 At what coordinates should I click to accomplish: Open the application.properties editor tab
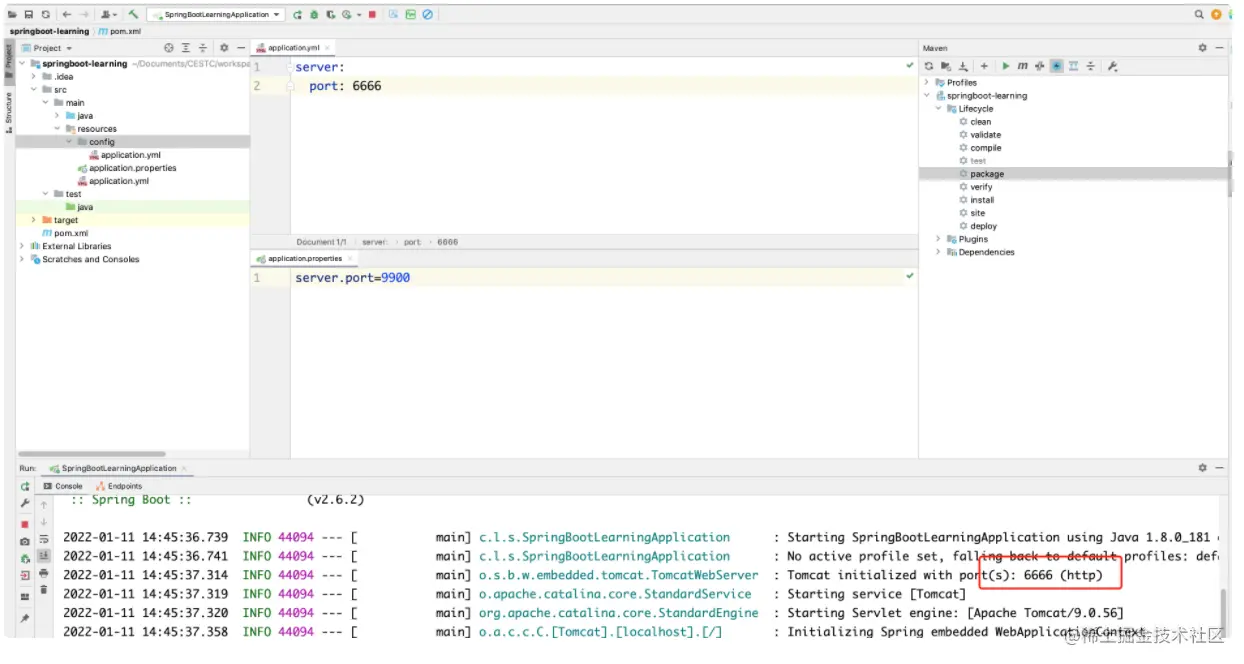[303, 257]
